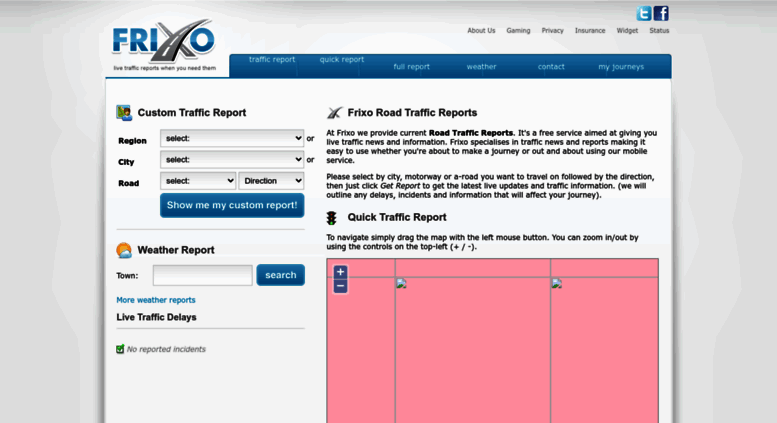Image resolution: width=777 pixels, height=423 pixels.
Task: Open the Twitter icon link
Action: [644, 13]
